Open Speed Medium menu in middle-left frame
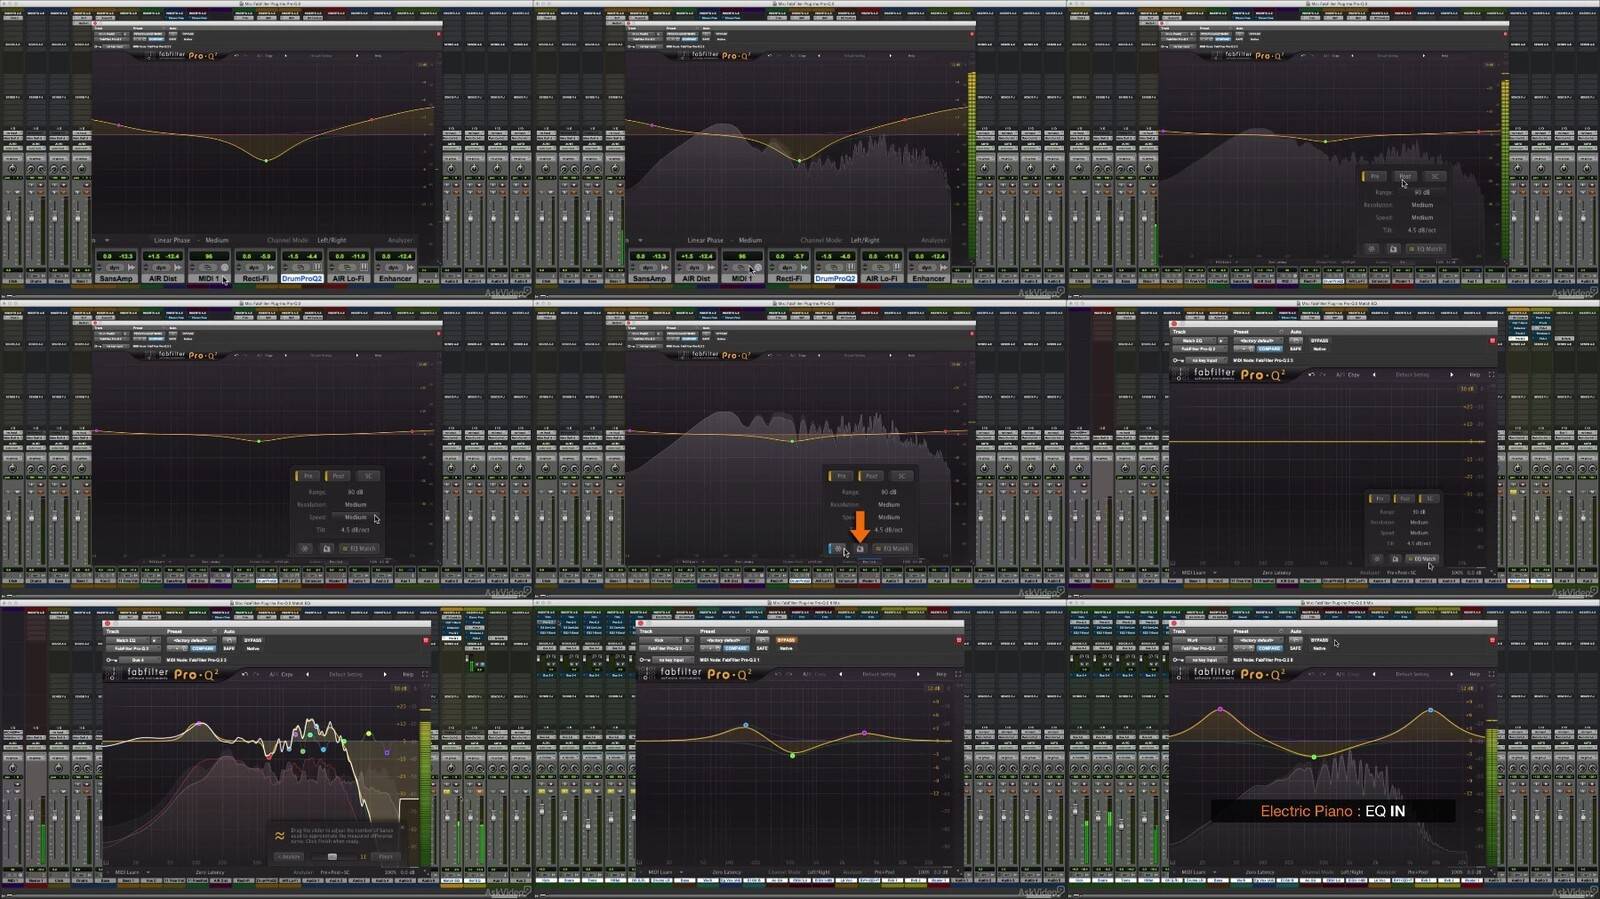 coord(355,517)
